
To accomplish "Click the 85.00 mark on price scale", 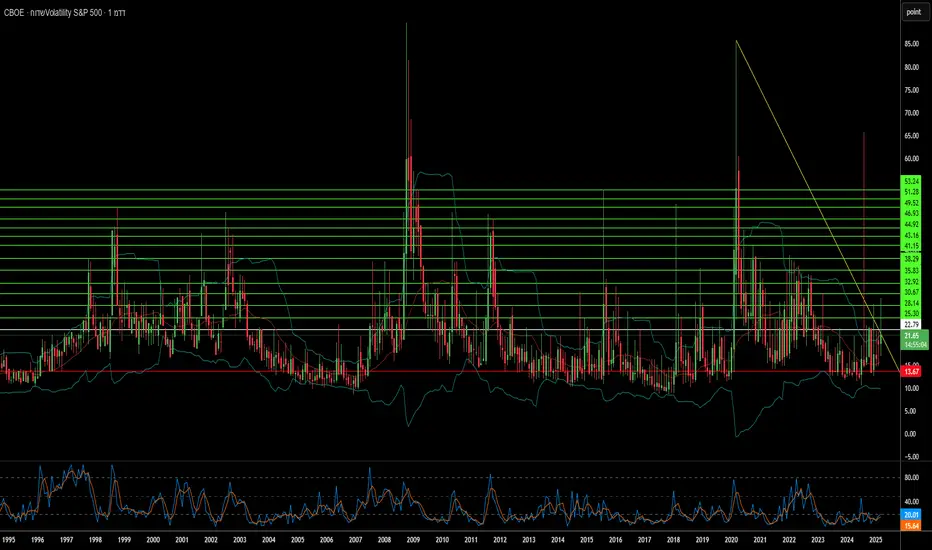I will click(911, 45).
